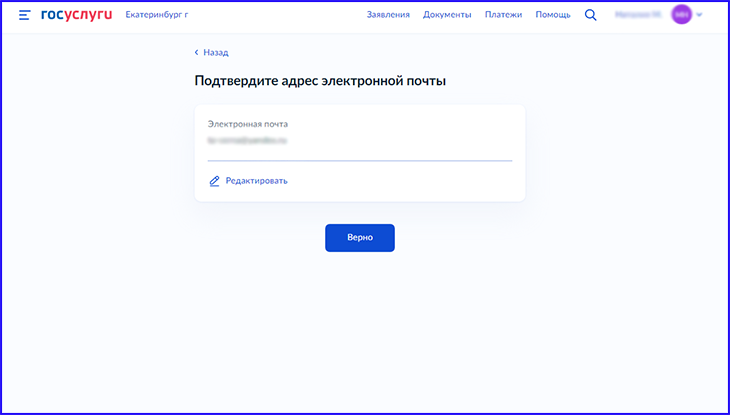Change the location Екатеринбург г
This screenshot has width=730, height=415.
(x=156, y=15)
